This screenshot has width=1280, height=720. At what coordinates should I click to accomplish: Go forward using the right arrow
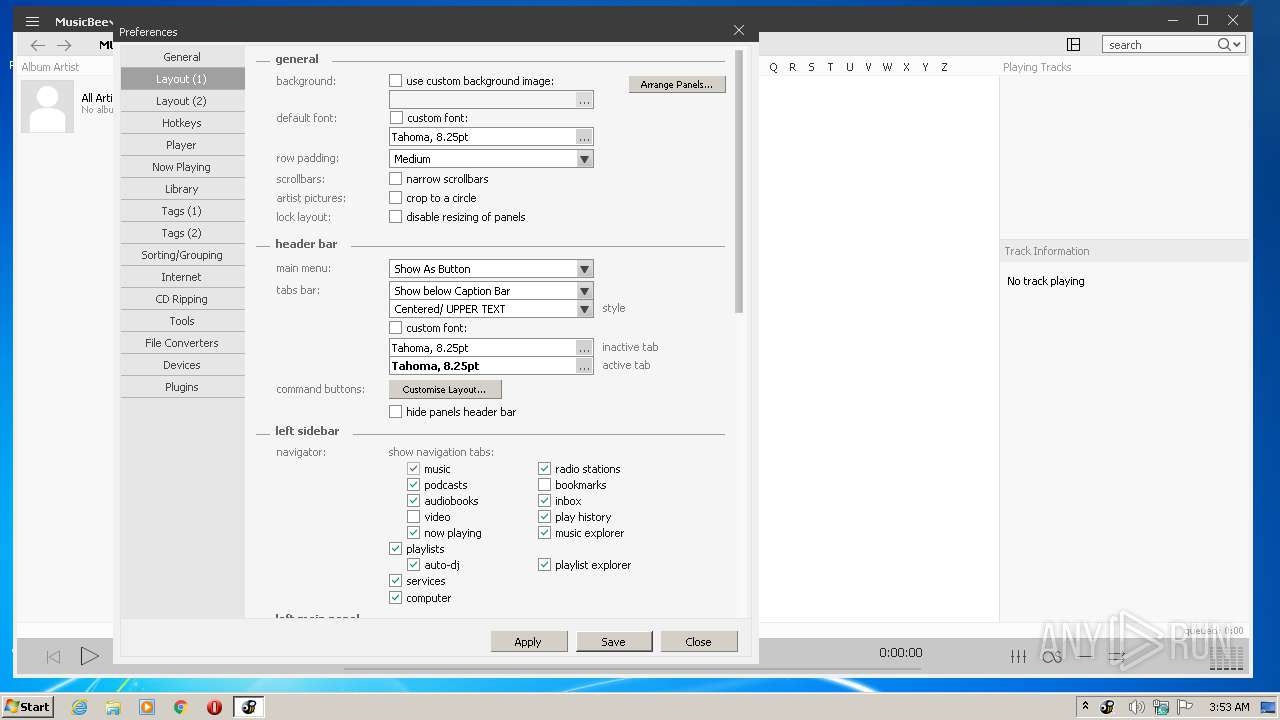pyautogui.click(x=64, y=45)
